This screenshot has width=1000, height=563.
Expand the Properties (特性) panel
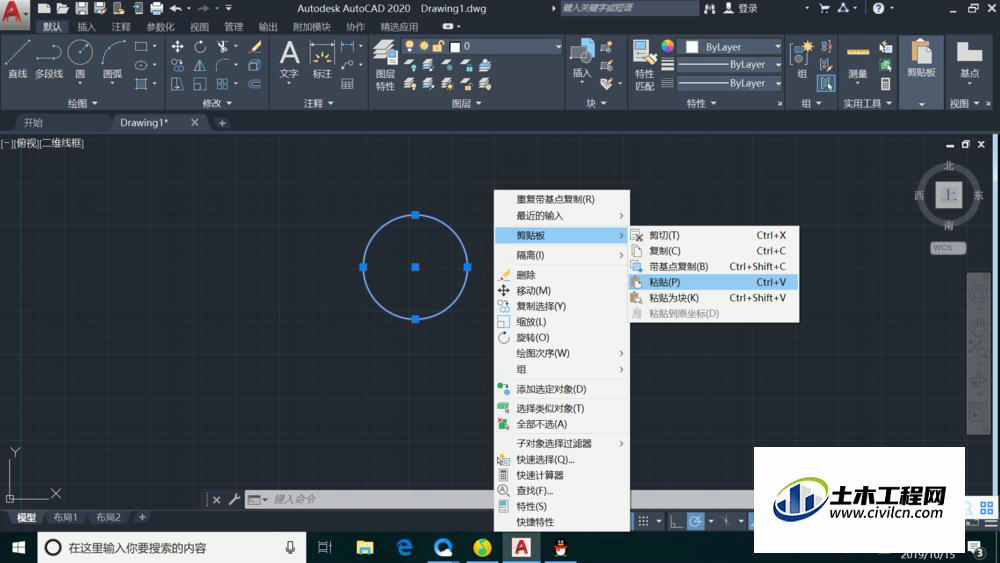[701, 103]
